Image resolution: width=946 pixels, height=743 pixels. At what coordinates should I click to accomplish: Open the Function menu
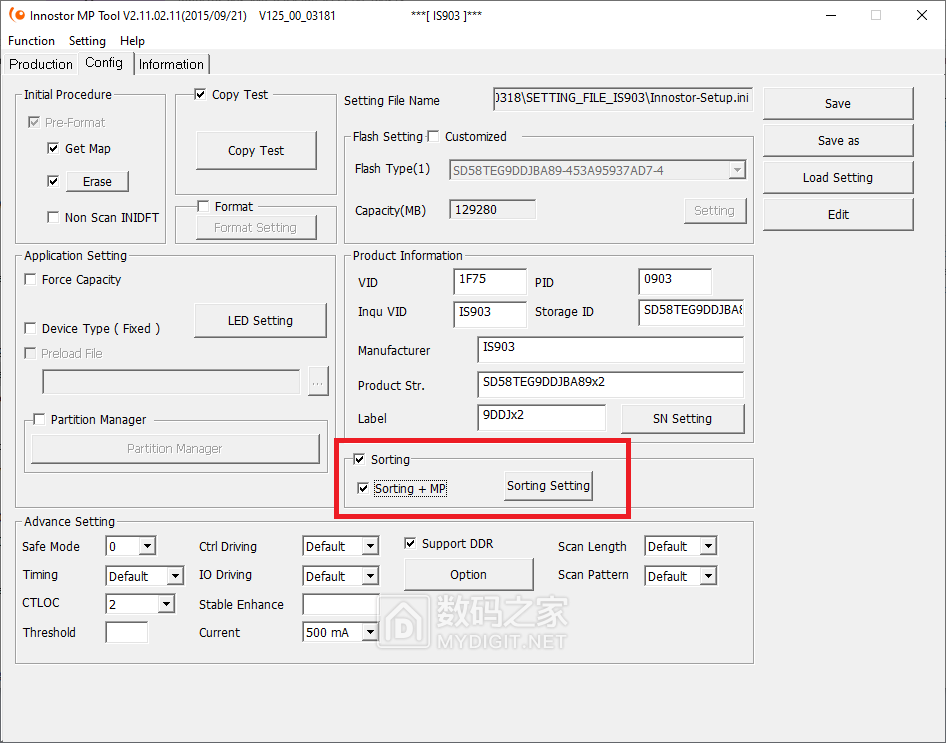(x=31, y=41)
